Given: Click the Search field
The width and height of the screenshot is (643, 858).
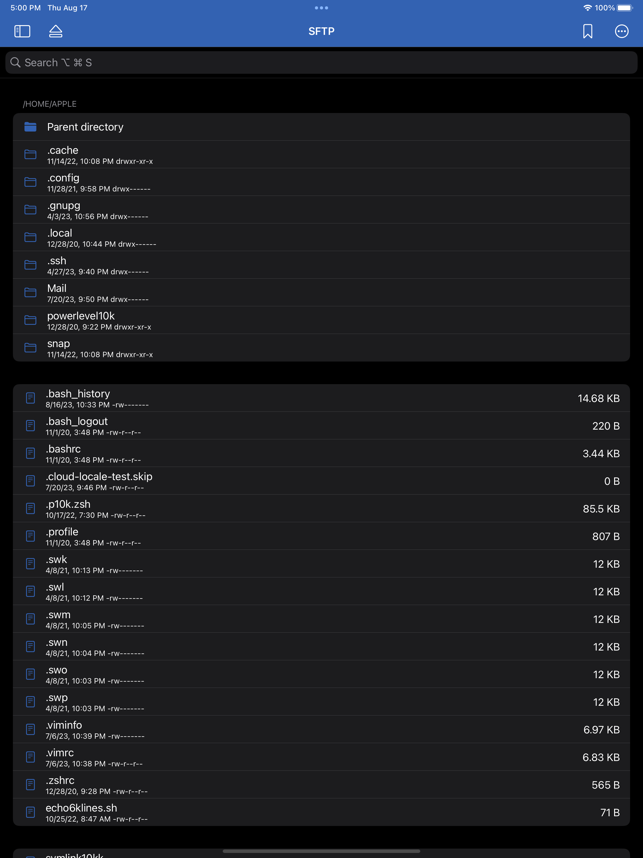Looking at the screenshot, I should [321, 62].
